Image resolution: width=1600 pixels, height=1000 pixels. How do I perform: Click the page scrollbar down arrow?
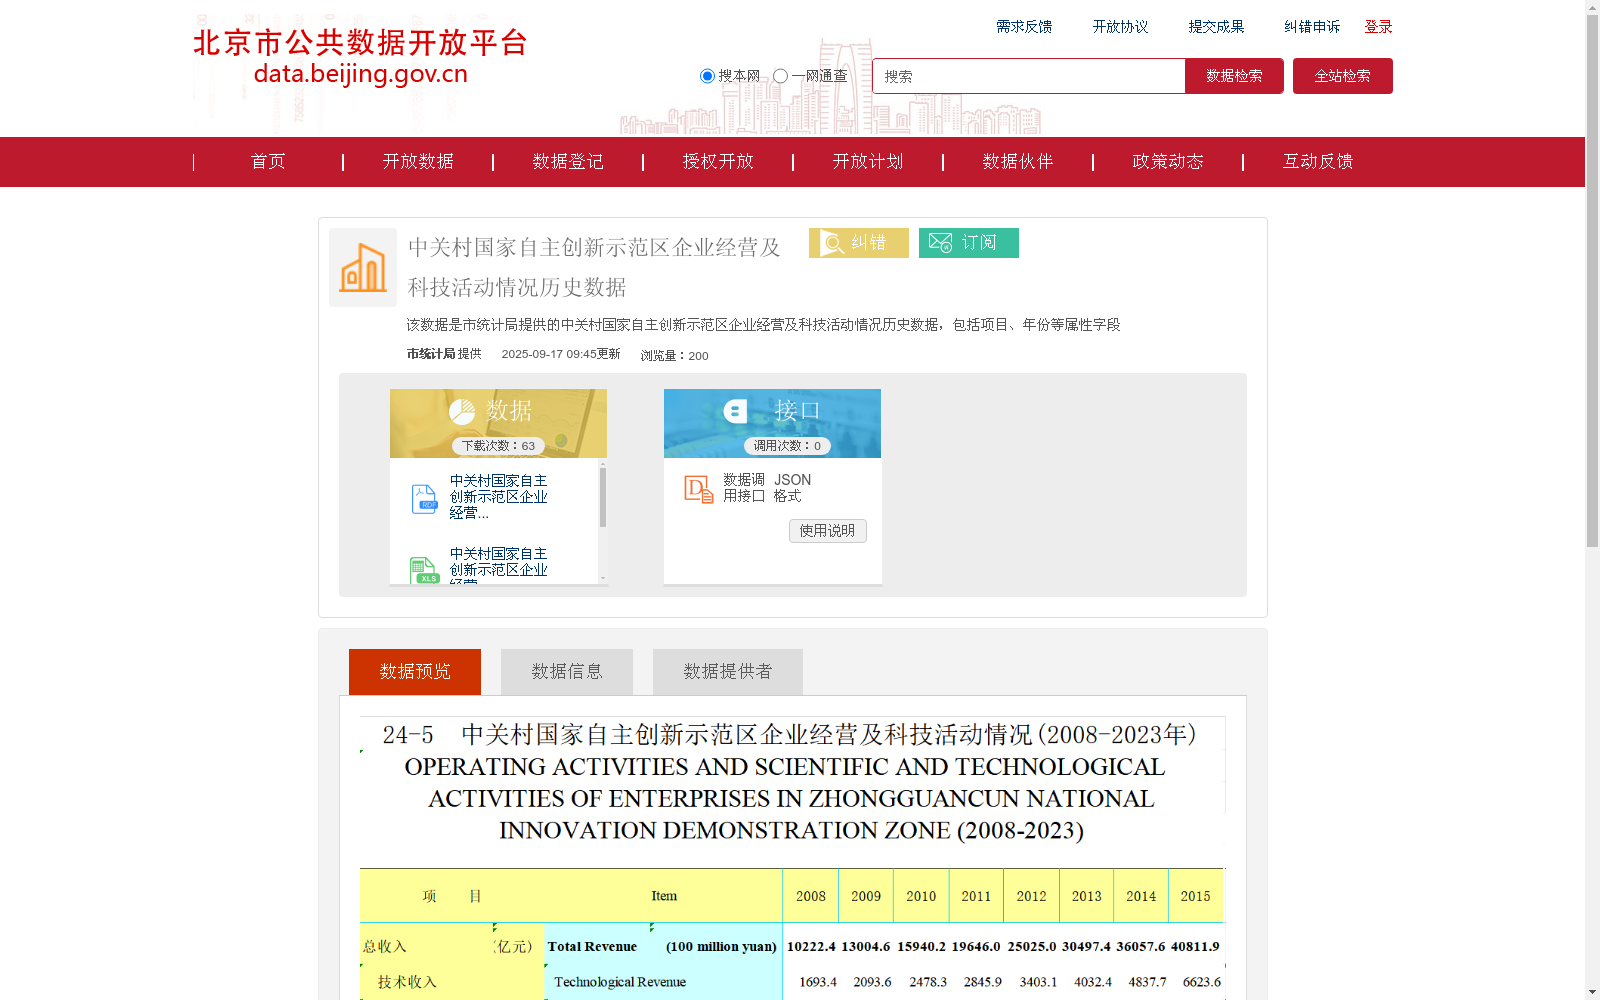[1592, 992]
